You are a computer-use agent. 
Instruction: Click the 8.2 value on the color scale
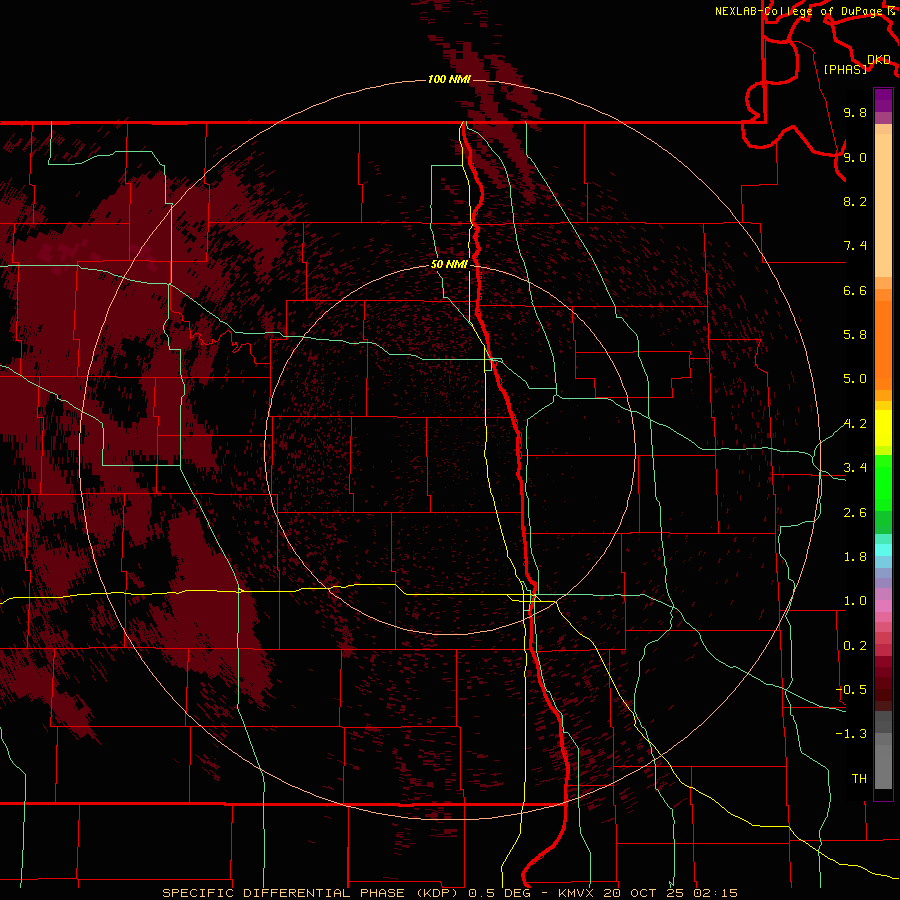(x=855, y=201)
